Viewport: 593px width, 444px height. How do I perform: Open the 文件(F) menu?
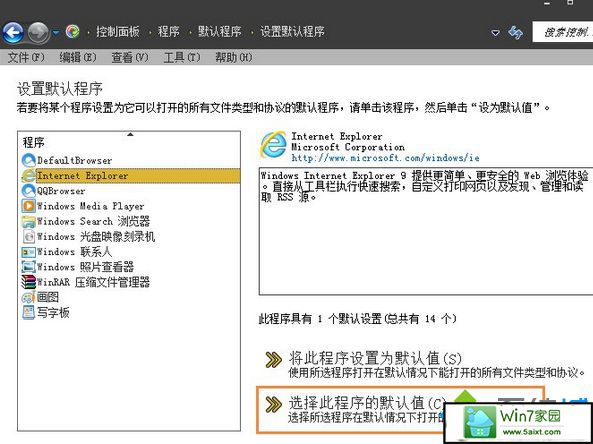[26, 57]
